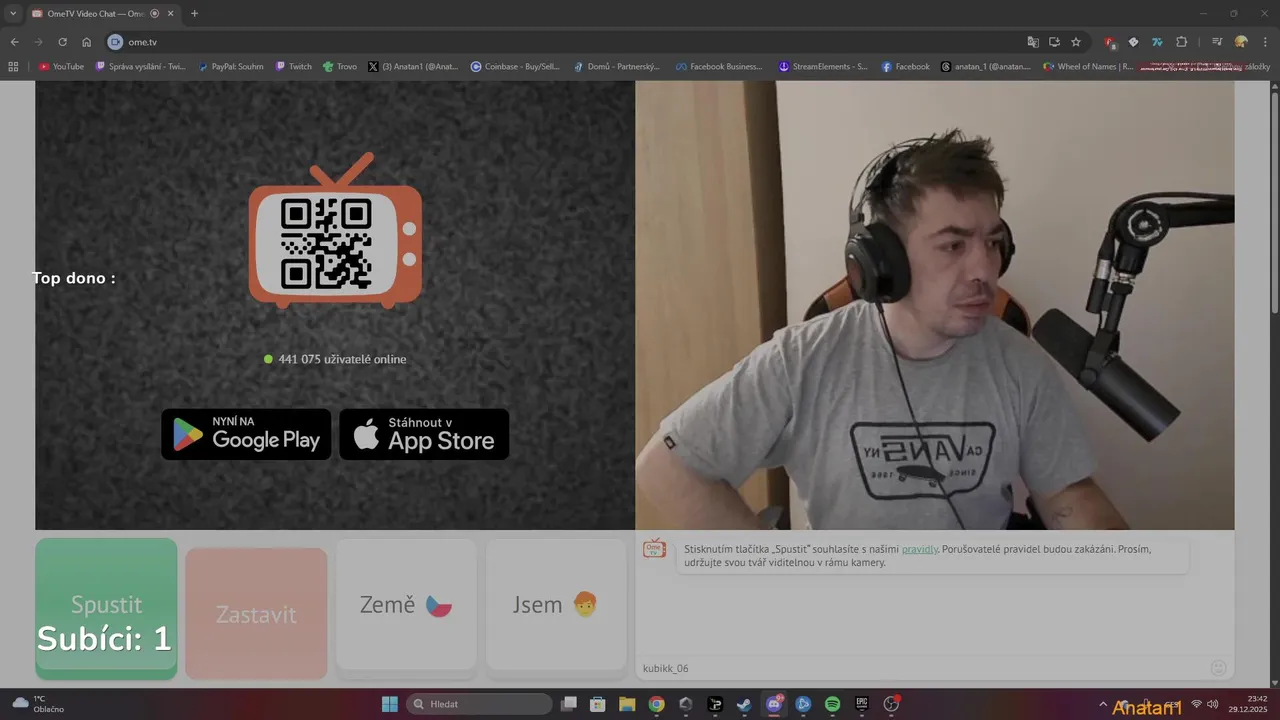The width and height of the screenshot is (1280, 720).
Task: Click the '441 075 uživatelé online' text
Action: (342, 359)
